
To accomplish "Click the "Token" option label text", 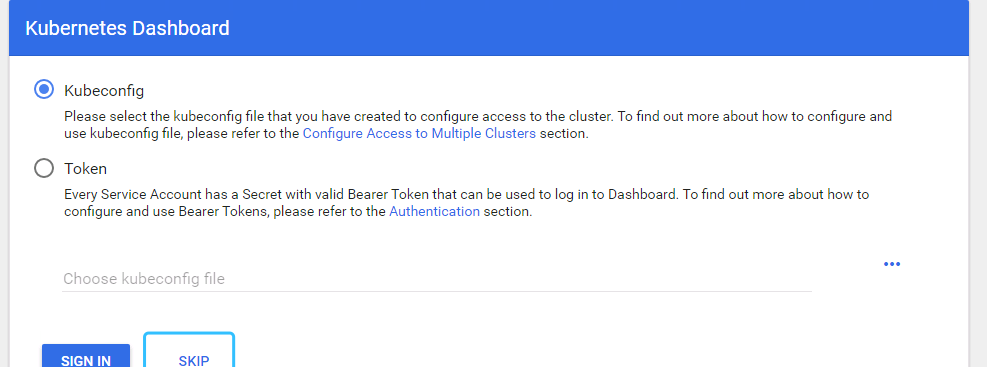I will tap(86, 169).
